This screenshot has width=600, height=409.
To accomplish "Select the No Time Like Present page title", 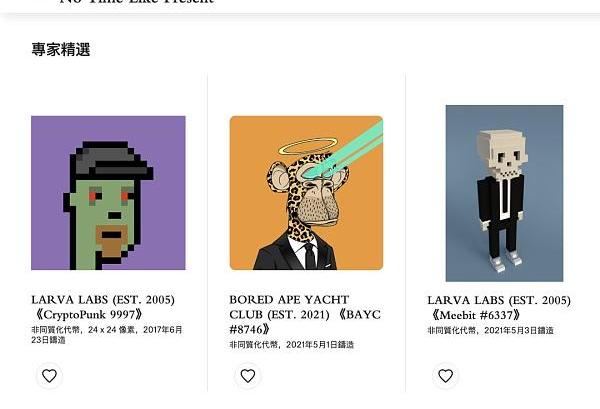I will pyautogui.click(x=137, y=2).
